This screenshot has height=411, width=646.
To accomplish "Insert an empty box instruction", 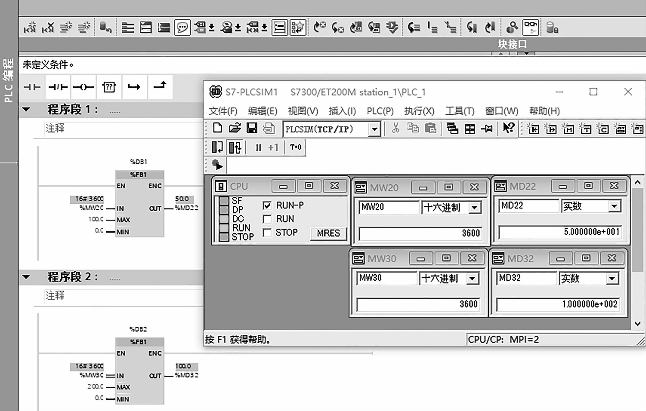I will point(109,87).
